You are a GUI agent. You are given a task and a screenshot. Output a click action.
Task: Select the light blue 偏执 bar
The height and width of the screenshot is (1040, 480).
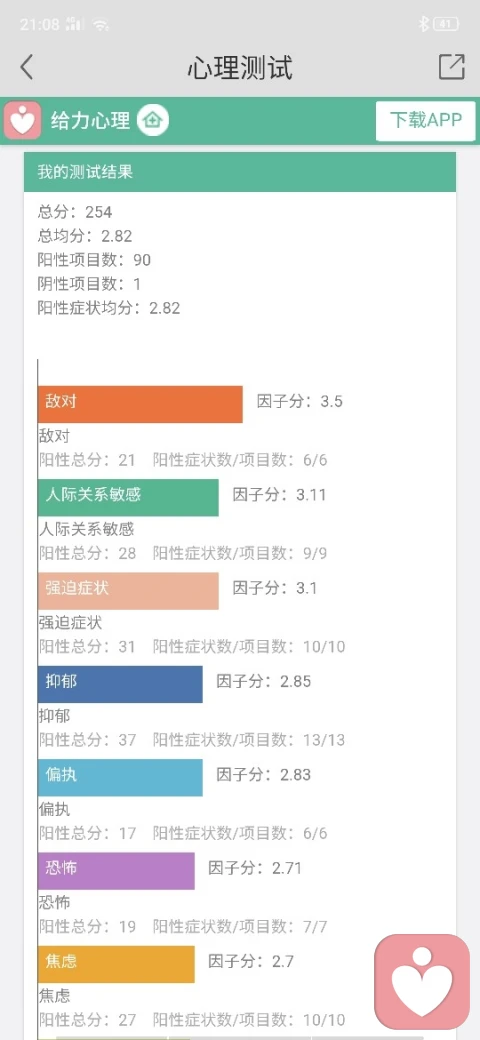click(x=120, y=777)
